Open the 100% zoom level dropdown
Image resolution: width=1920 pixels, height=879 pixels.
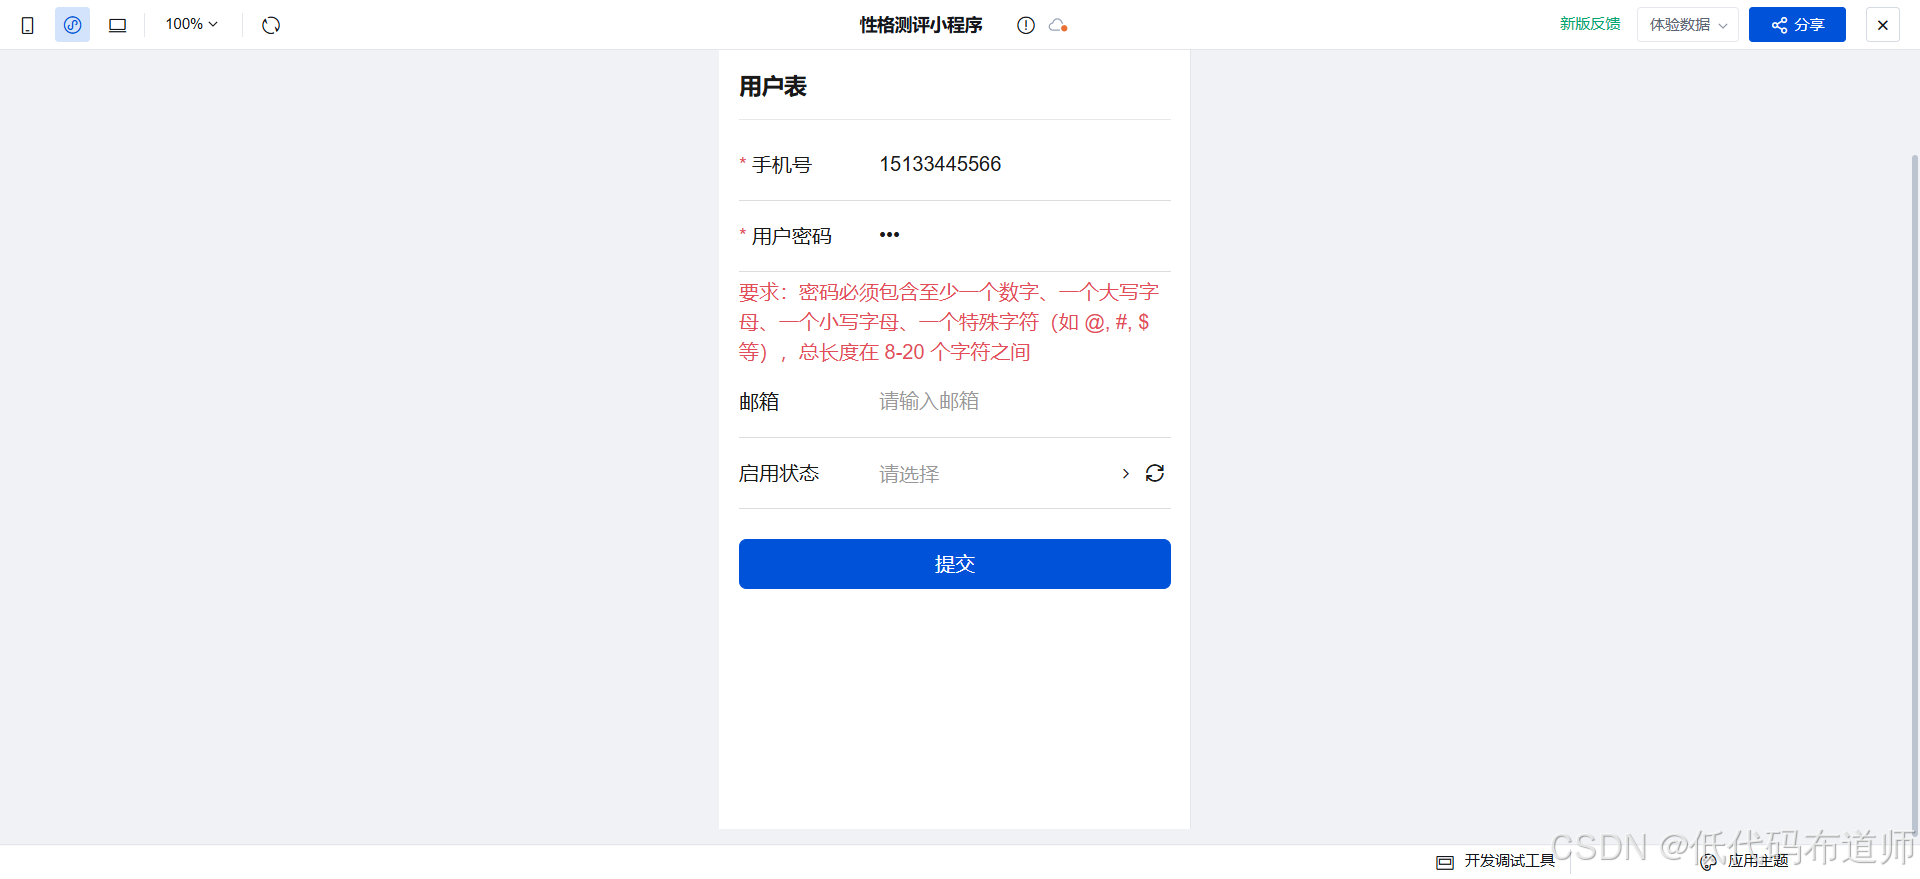[x=192, y=24]
